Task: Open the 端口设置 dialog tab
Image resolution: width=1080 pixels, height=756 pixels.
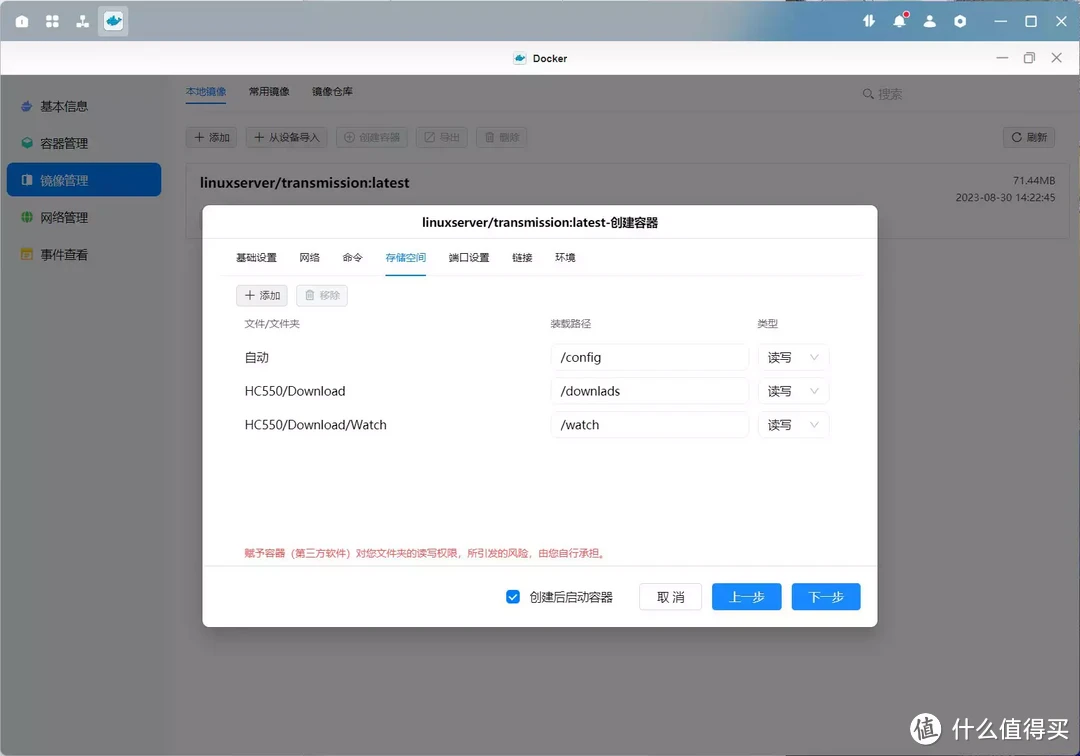Action: point(469,258)
